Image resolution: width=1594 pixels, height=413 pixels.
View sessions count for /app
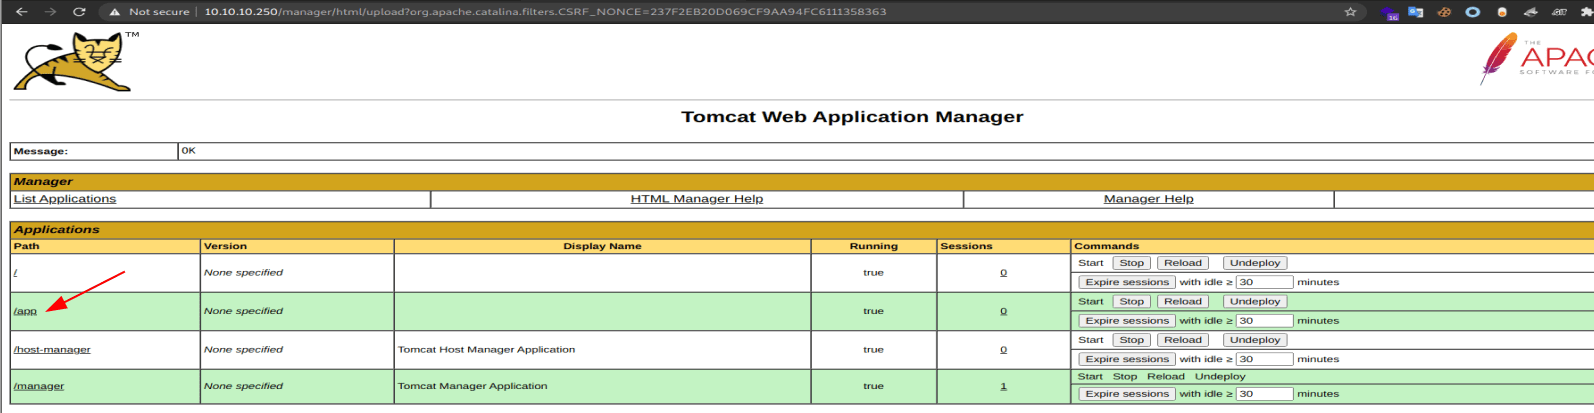click(1004, 311)
